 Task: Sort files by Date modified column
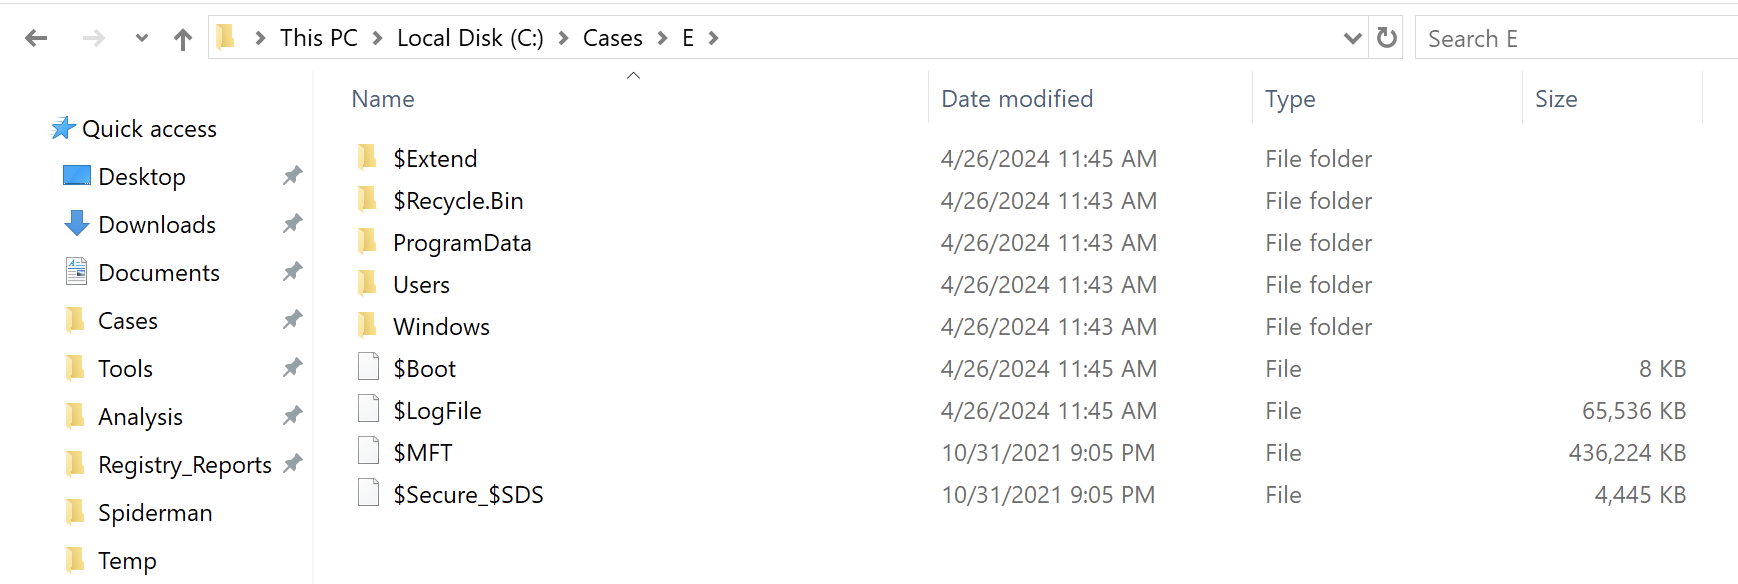coord(1017,99)
